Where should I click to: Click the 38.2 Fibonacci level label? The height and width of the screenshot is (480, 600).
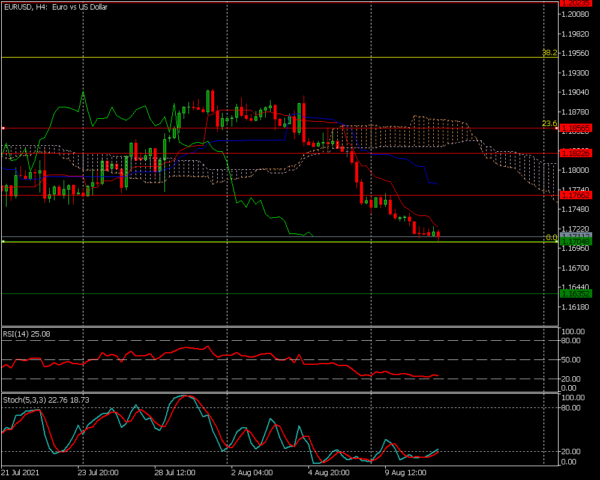tap(549, 52)
